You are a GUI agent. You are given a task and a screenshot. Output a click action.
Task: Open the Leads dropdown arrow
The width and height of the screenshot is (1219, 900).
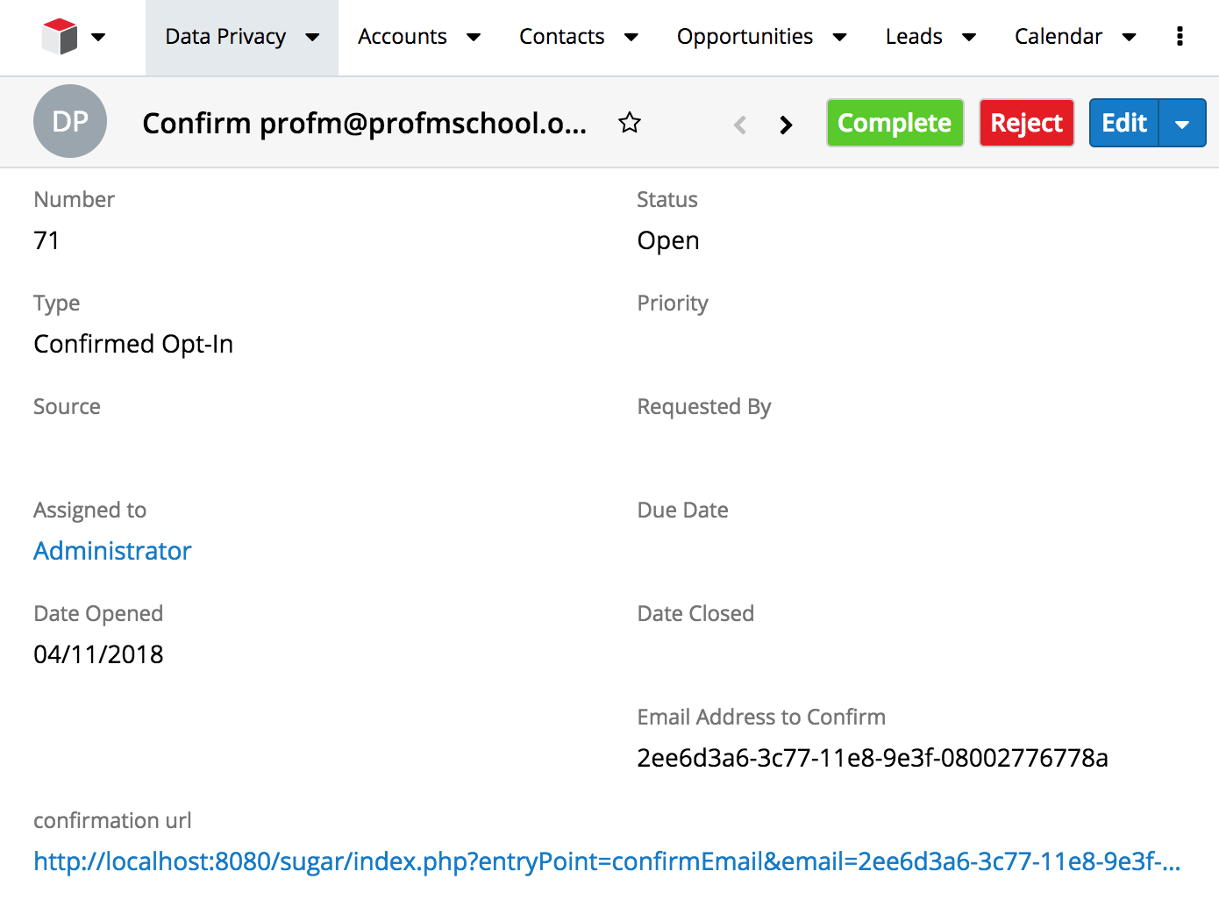pyautogui.click(x=969, y=38)
